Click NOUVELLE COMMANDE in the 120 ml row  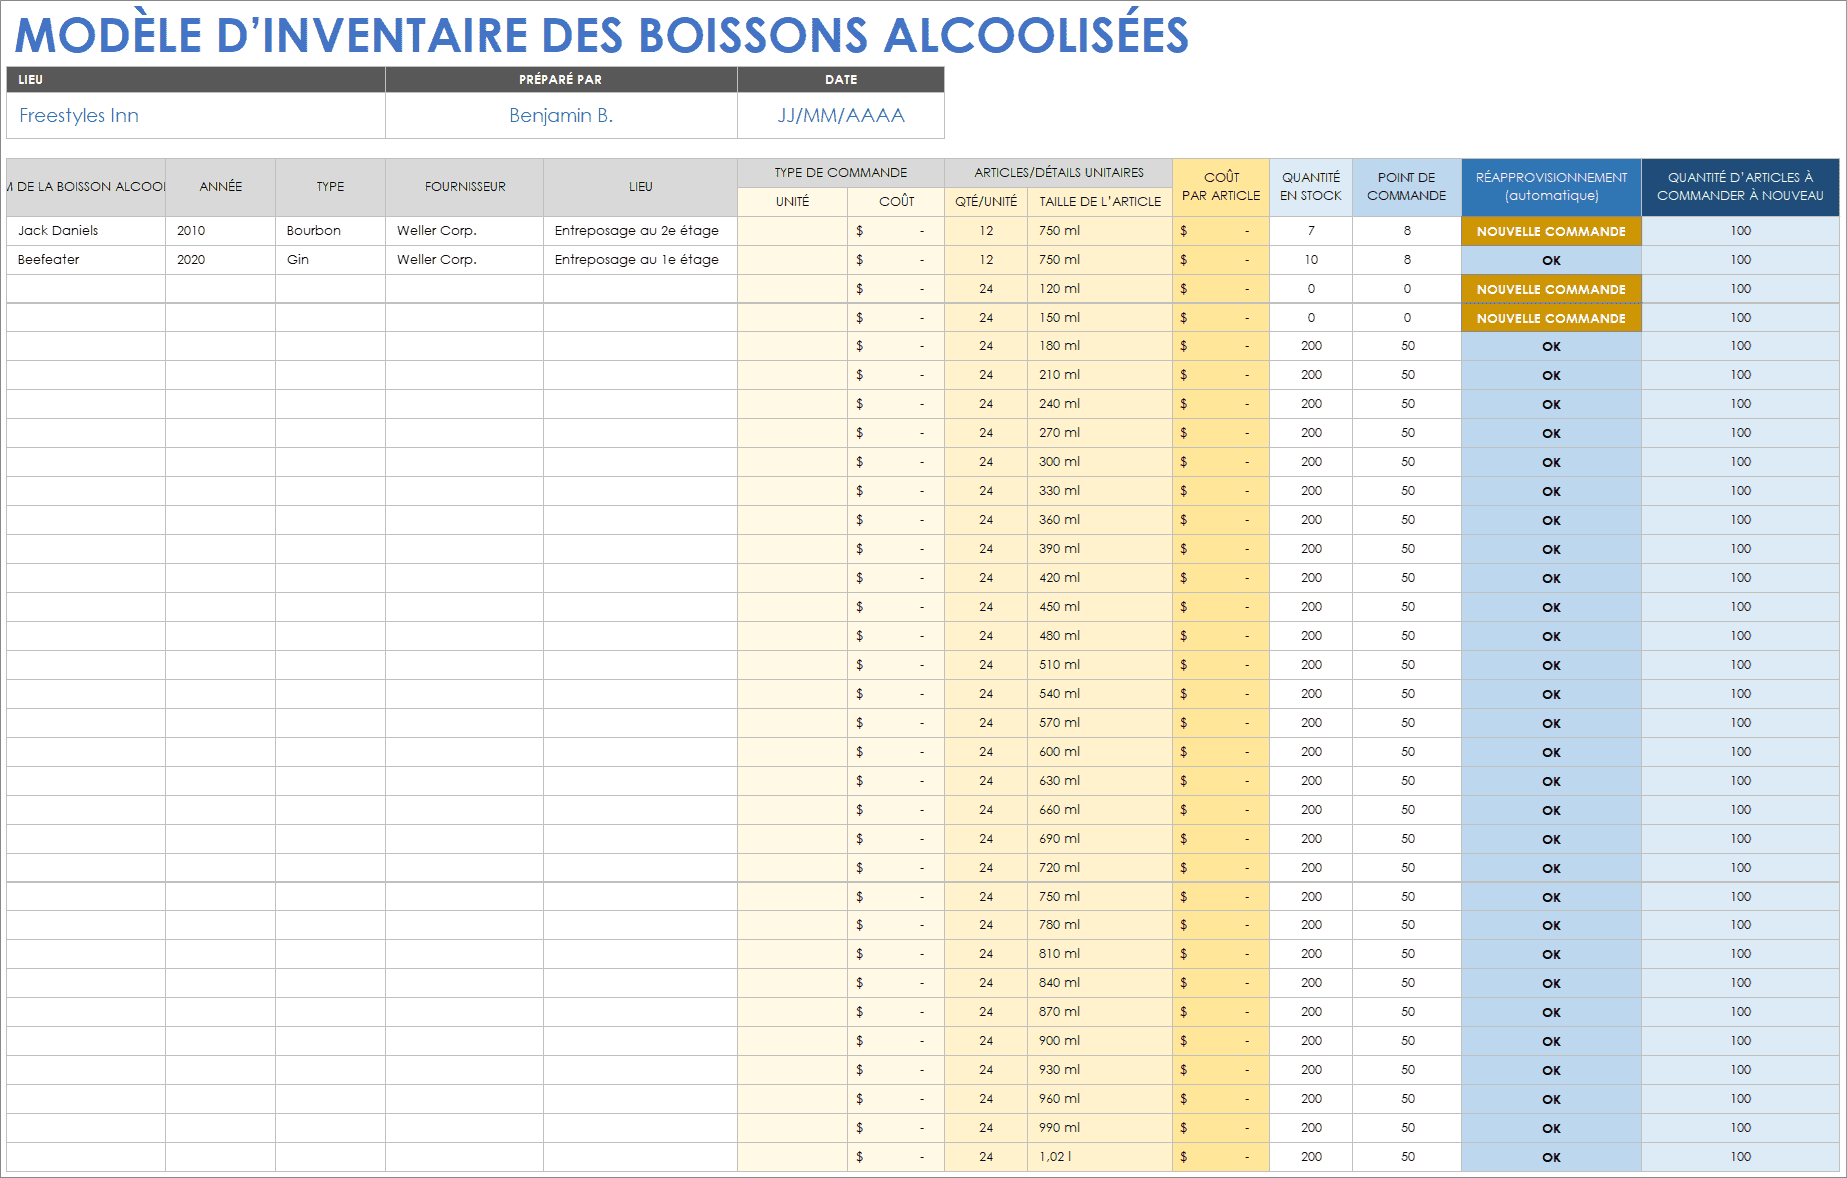(1552, 289)
